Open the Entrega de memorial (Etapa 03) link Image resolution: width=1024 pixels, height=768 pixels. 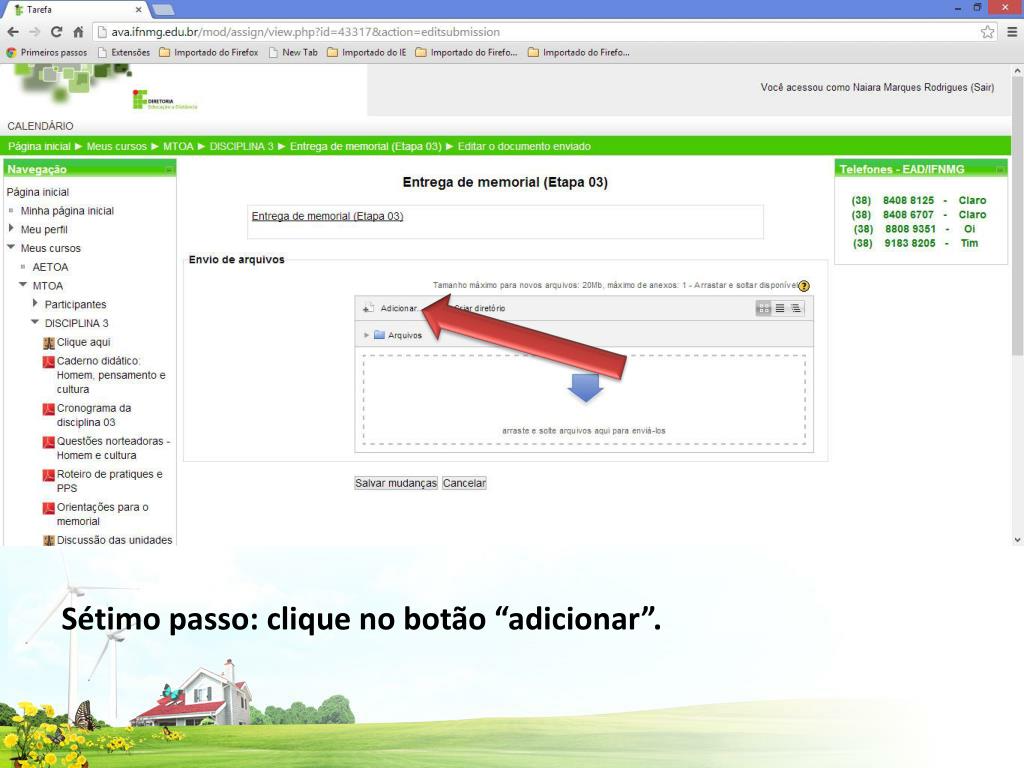coord(327,216)
